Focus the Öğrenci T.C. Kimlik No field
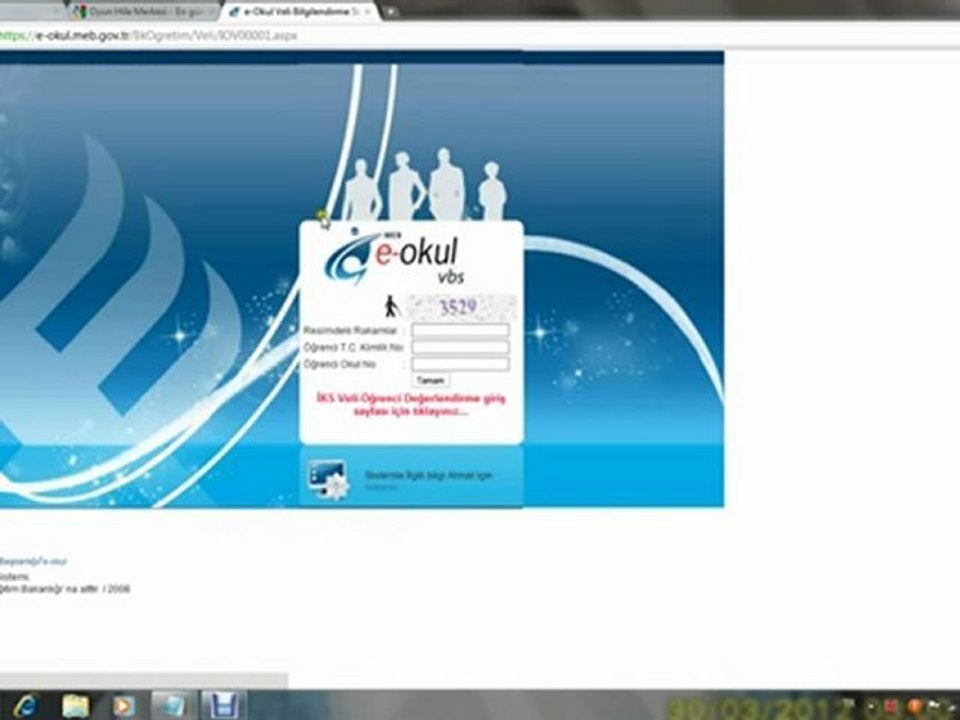This screenshot has width=960, height=720. 460,347
